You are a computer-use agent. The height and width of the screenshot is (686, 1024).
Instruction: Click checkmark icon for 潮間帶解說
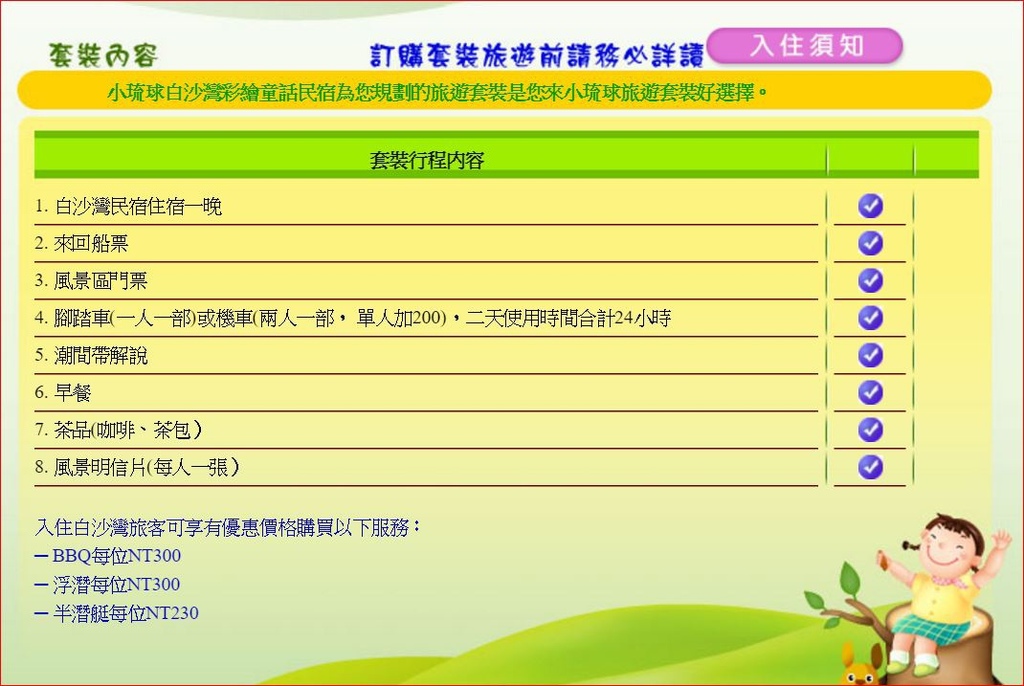coord(870,355)
